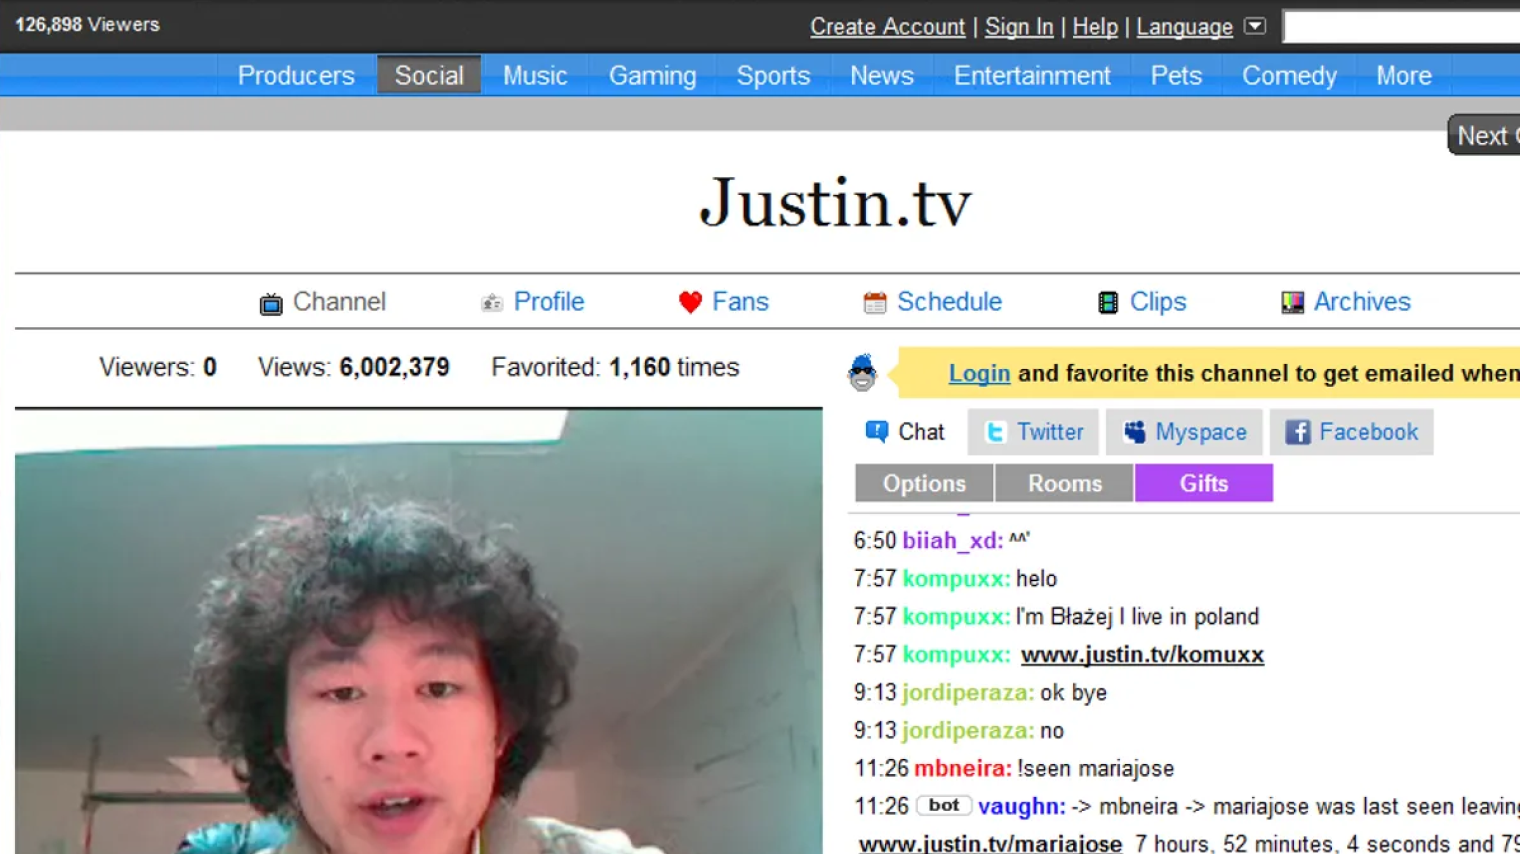Click the search input field at top
1520x854 pixels.
(1402, 27)
